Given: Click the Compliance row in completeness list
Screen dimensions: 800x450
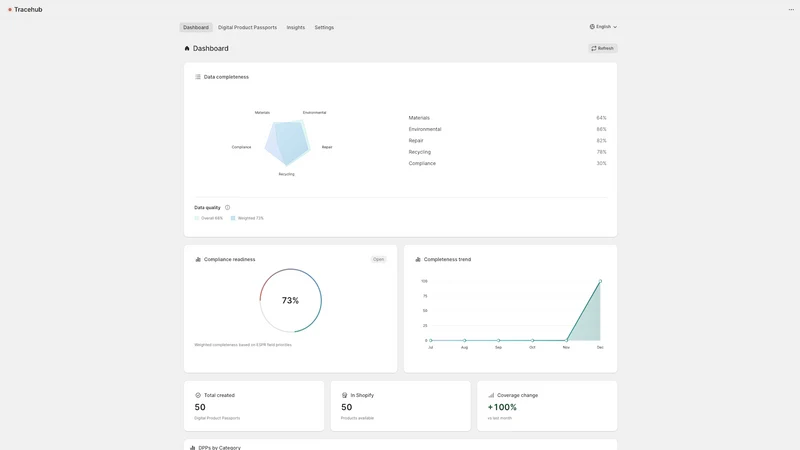Looking at the screenshot, I should pos(508,163).
